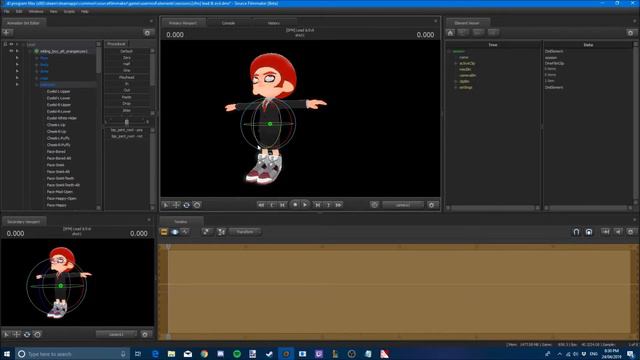Expand the settings node in Element Viewer
The image size is (640, 360).
(456, 87)
